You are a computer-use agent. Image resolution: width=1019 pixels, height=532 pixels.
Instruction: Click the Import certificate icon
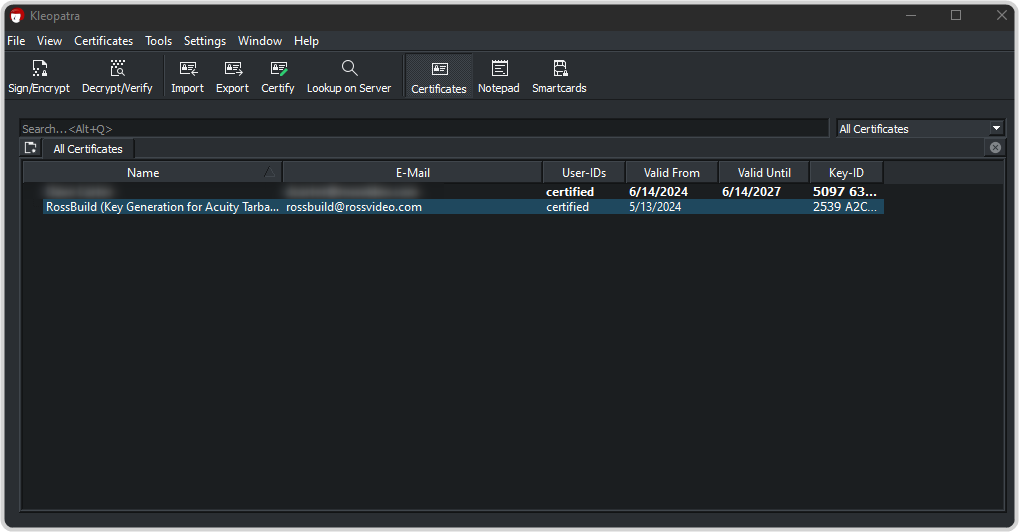pos(187,76)
